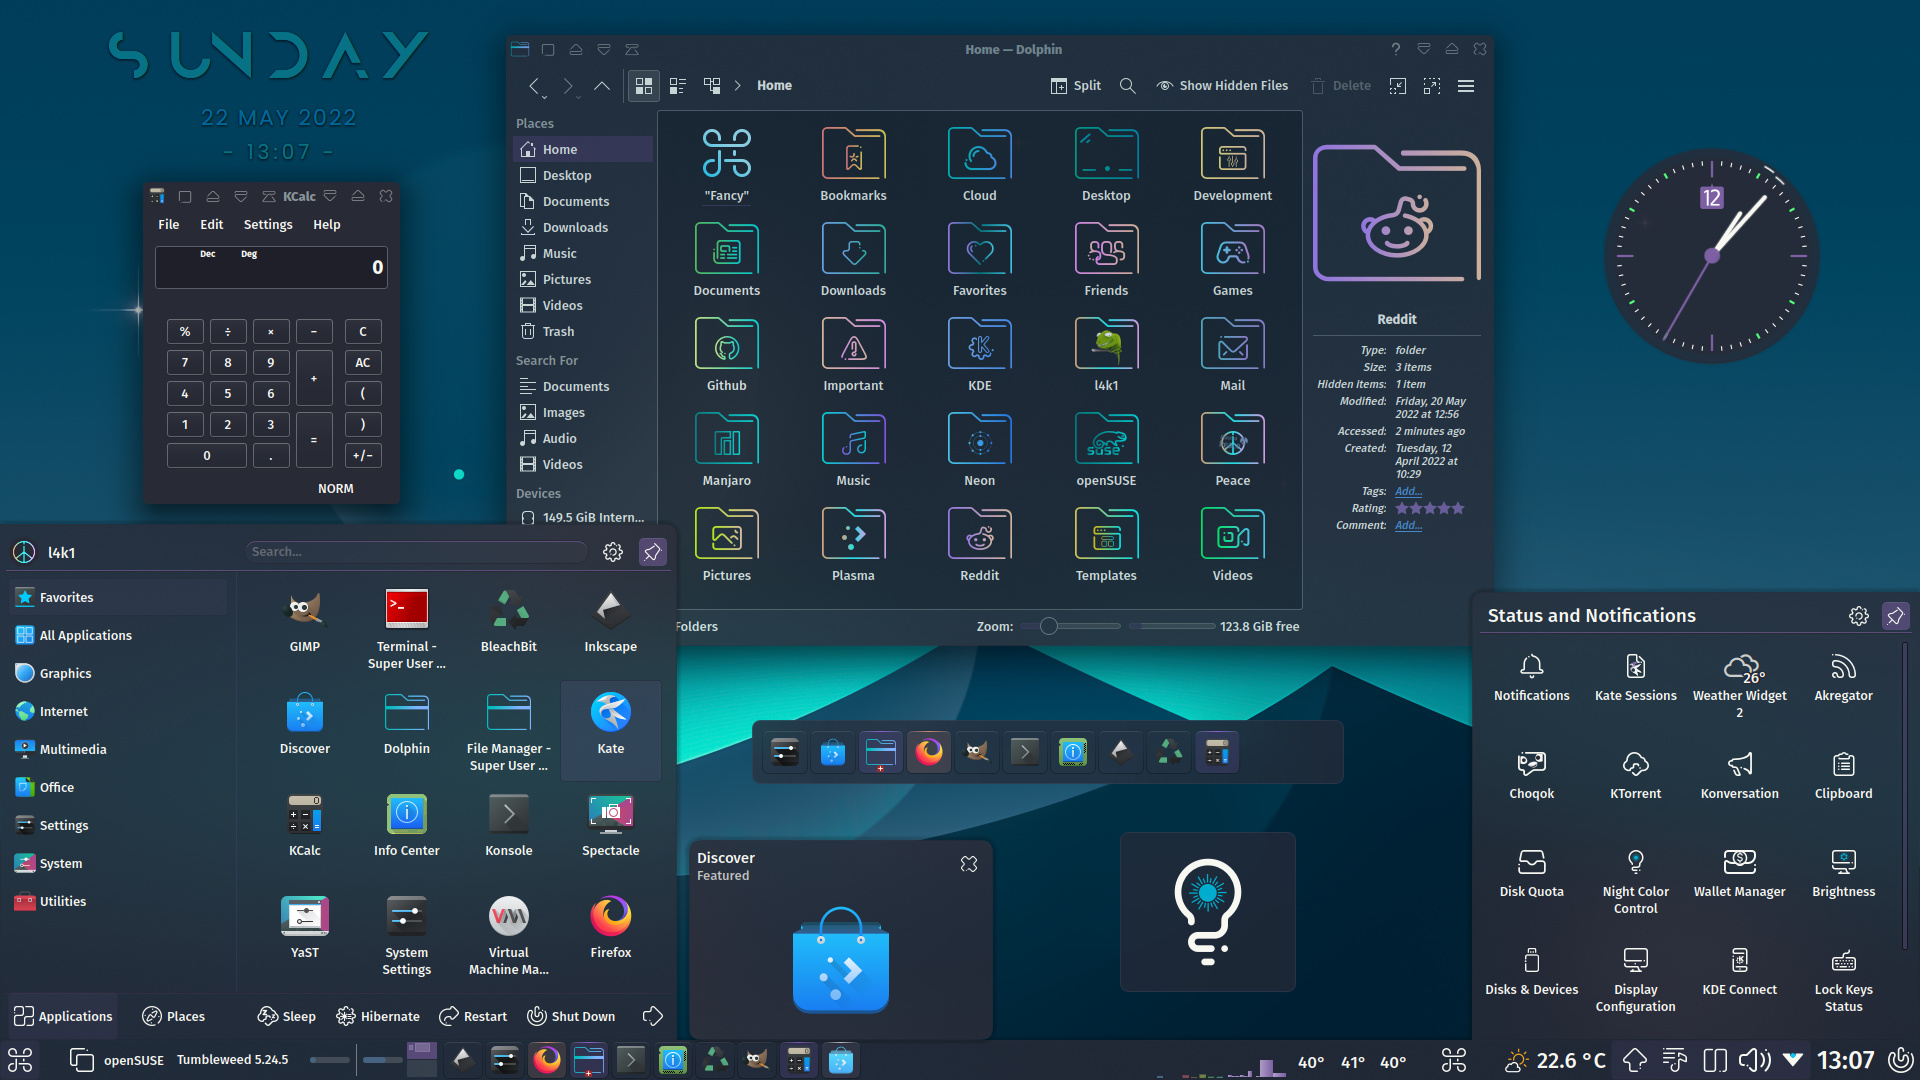Click Add tags link in Dolphin info panel
Viewport: 1920px width, 1080px height.
1408,491
